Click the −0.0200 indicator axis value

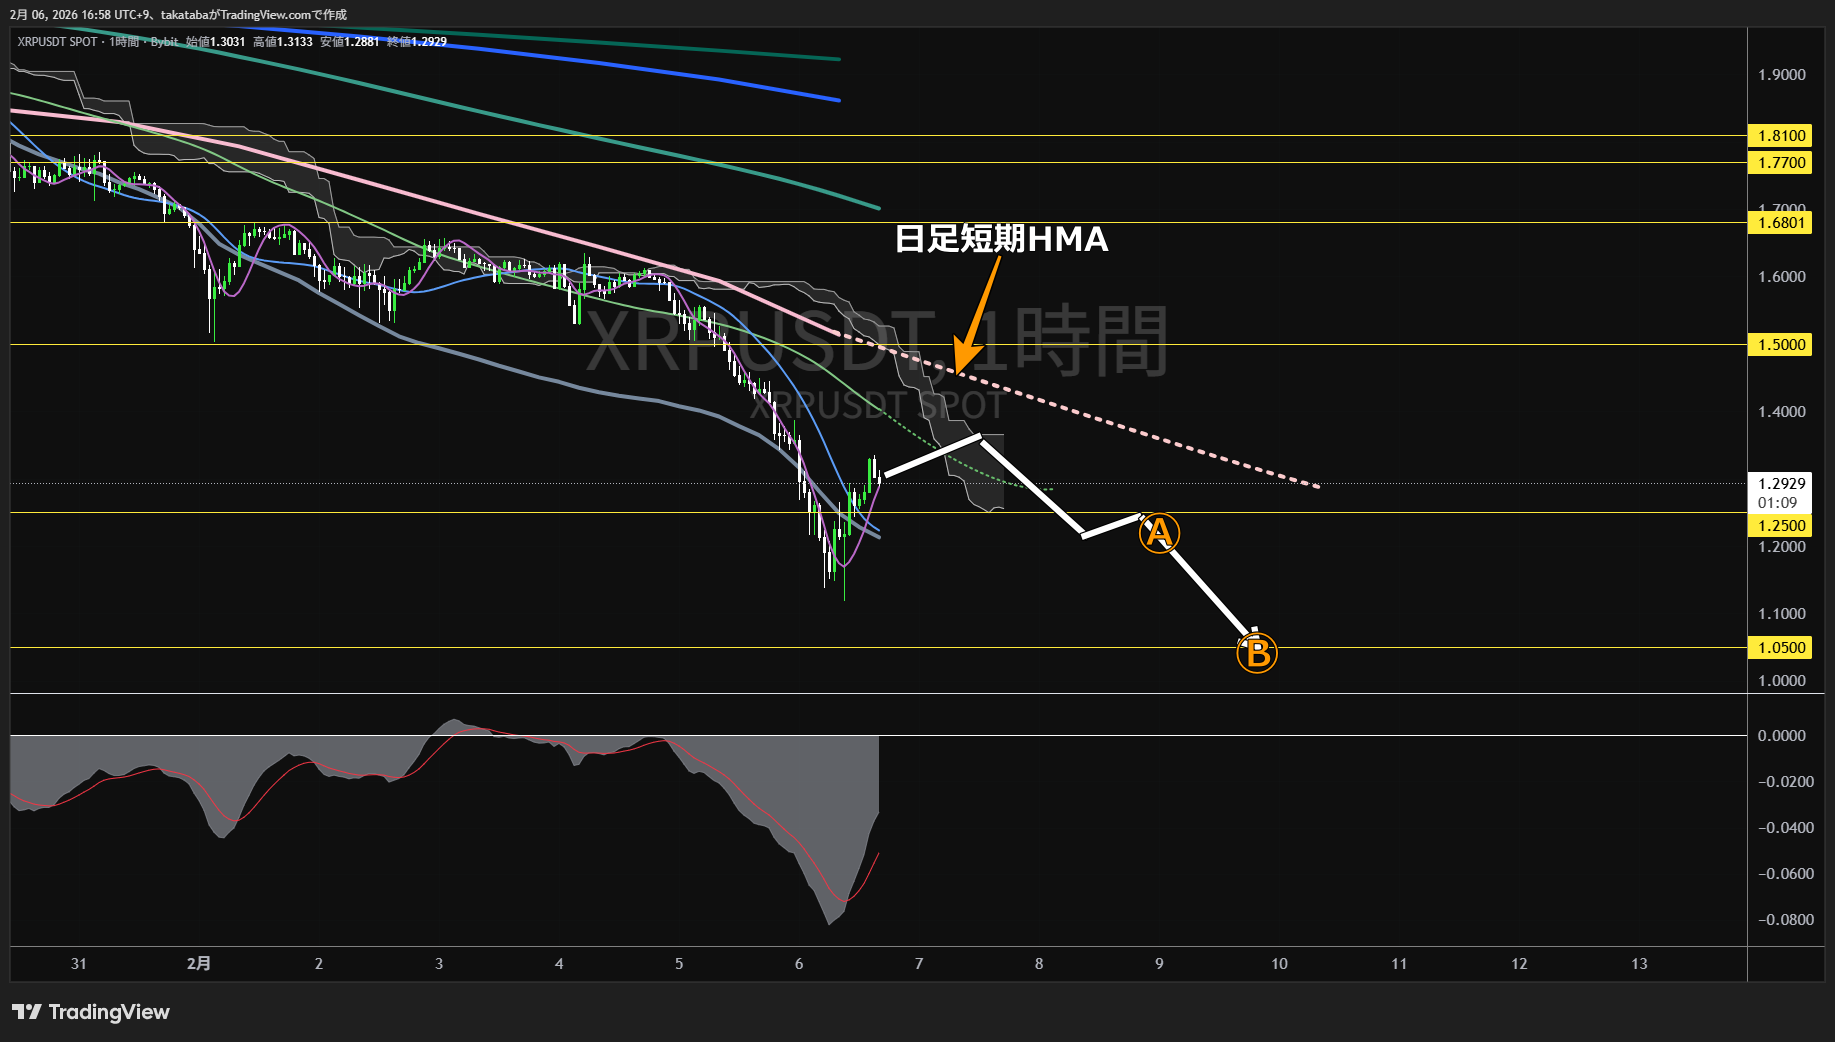(x=1785, y=782)
